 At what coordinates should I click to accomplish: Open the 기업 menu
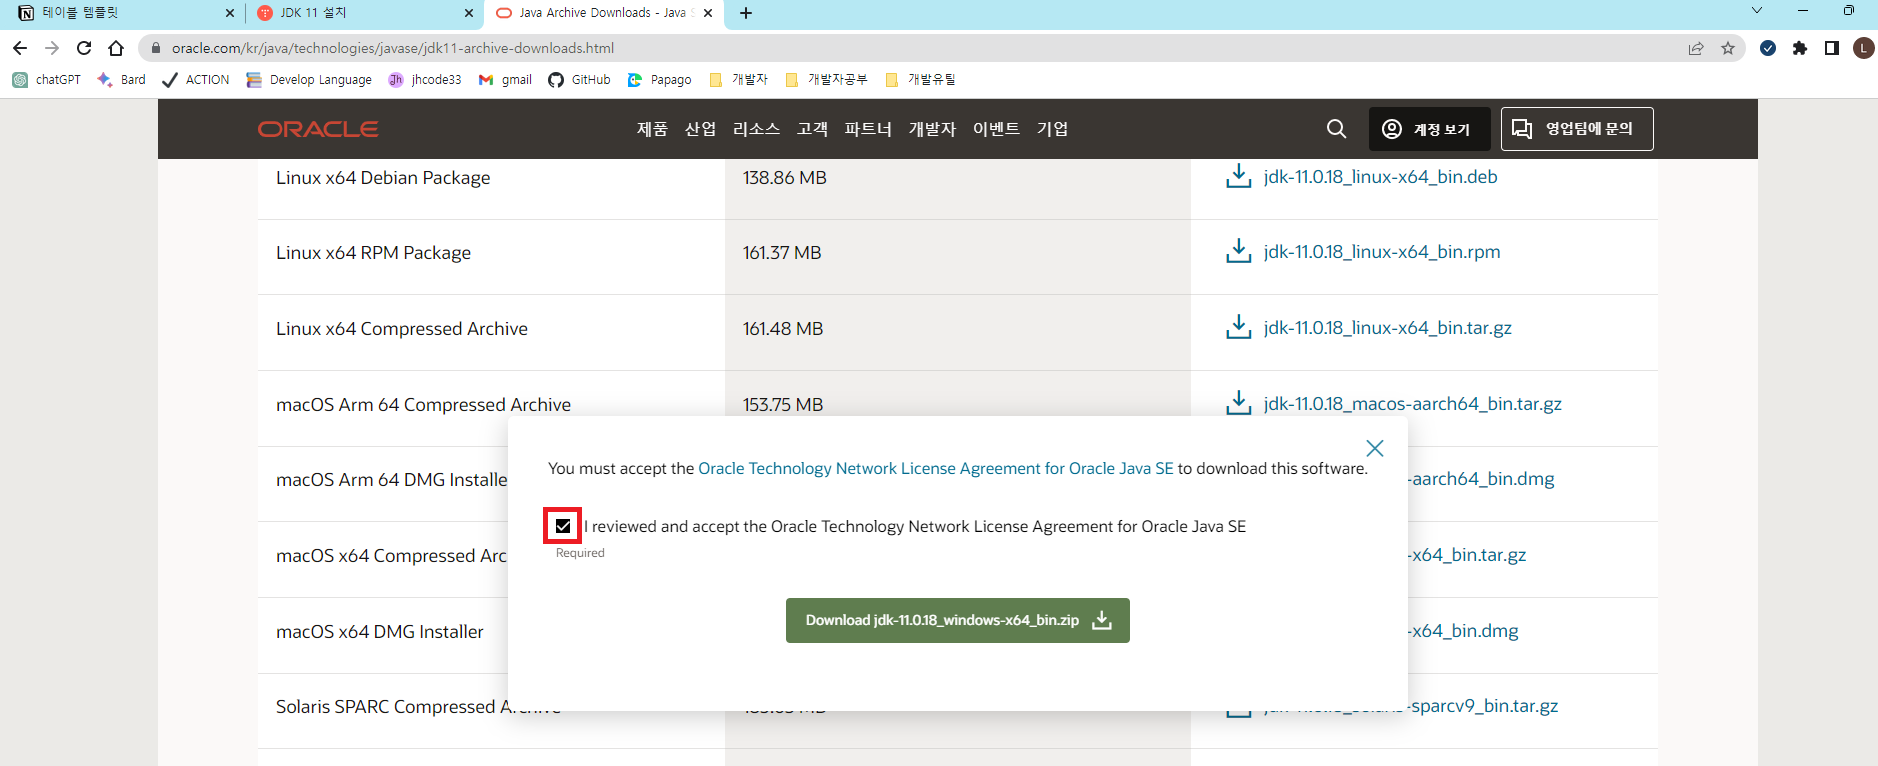pos(1052,129)
